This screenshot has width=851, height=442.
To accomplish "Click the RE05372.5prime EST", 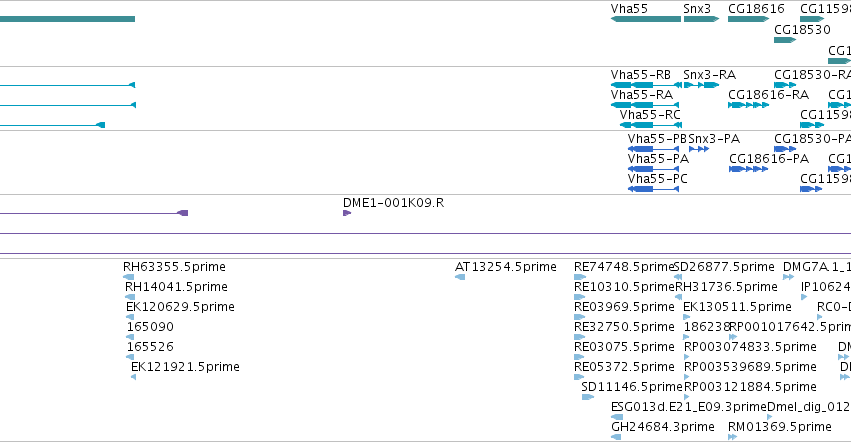I will [x=579, y=377].
